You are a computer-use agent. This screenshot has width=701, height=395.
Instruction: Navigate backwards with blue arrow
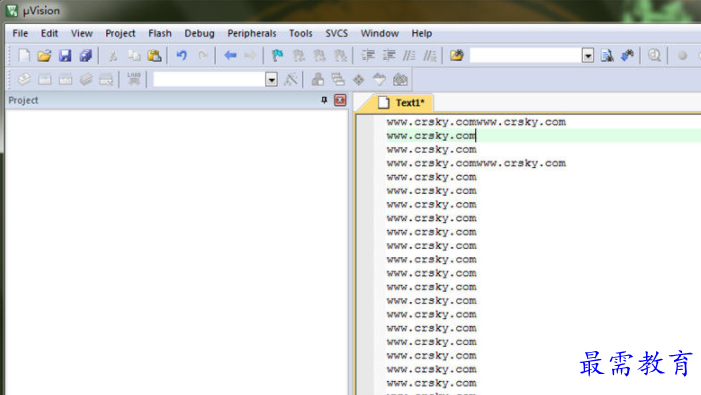point(230,55)
